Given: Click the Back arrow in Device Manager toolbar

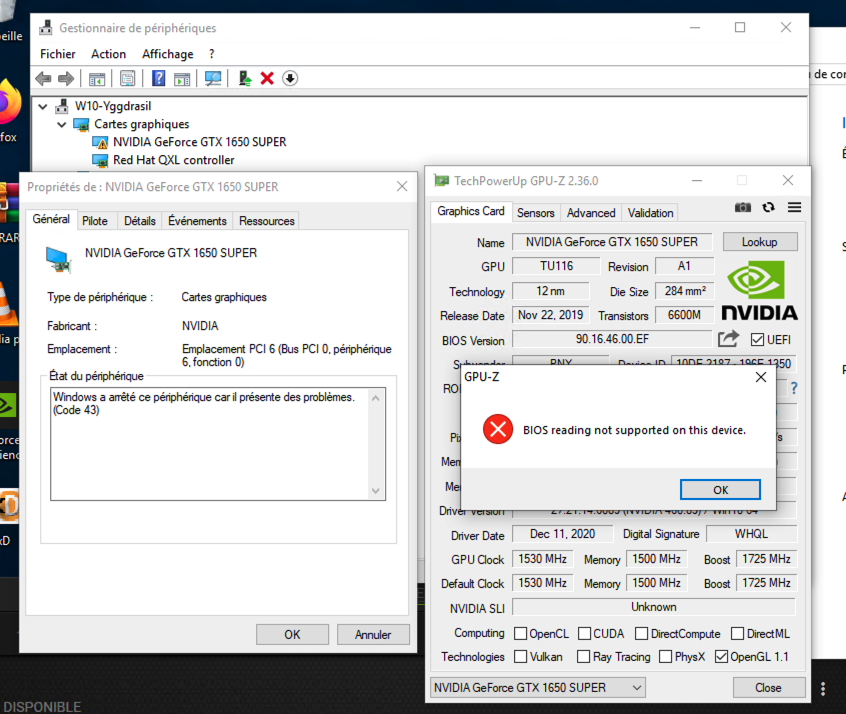Looking at the screenshot, I should tap(43, 79).
